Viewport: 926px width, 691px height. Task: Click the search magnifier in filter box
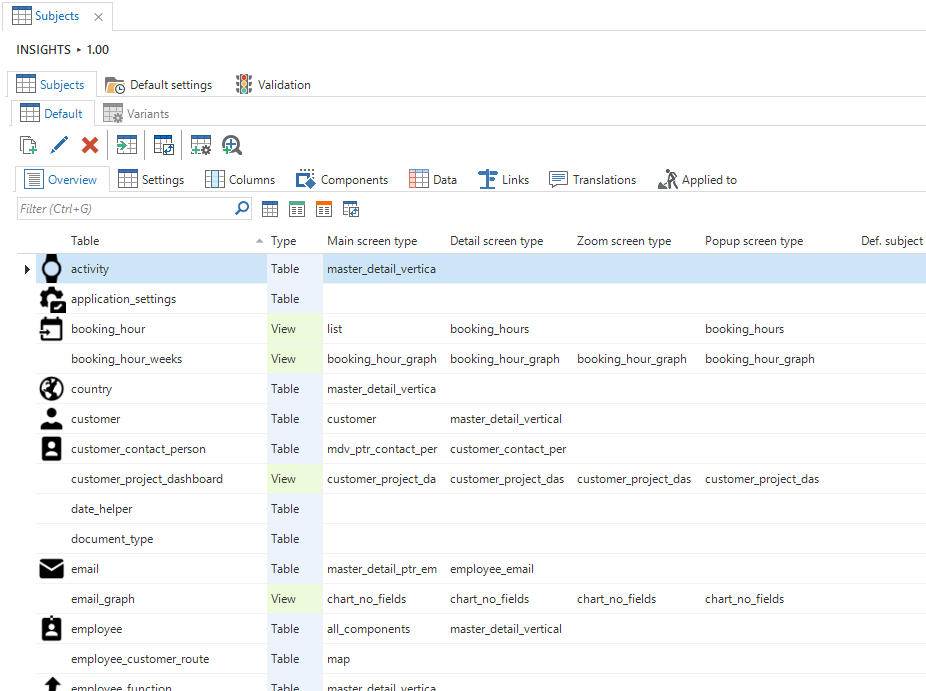coord(242,208)
